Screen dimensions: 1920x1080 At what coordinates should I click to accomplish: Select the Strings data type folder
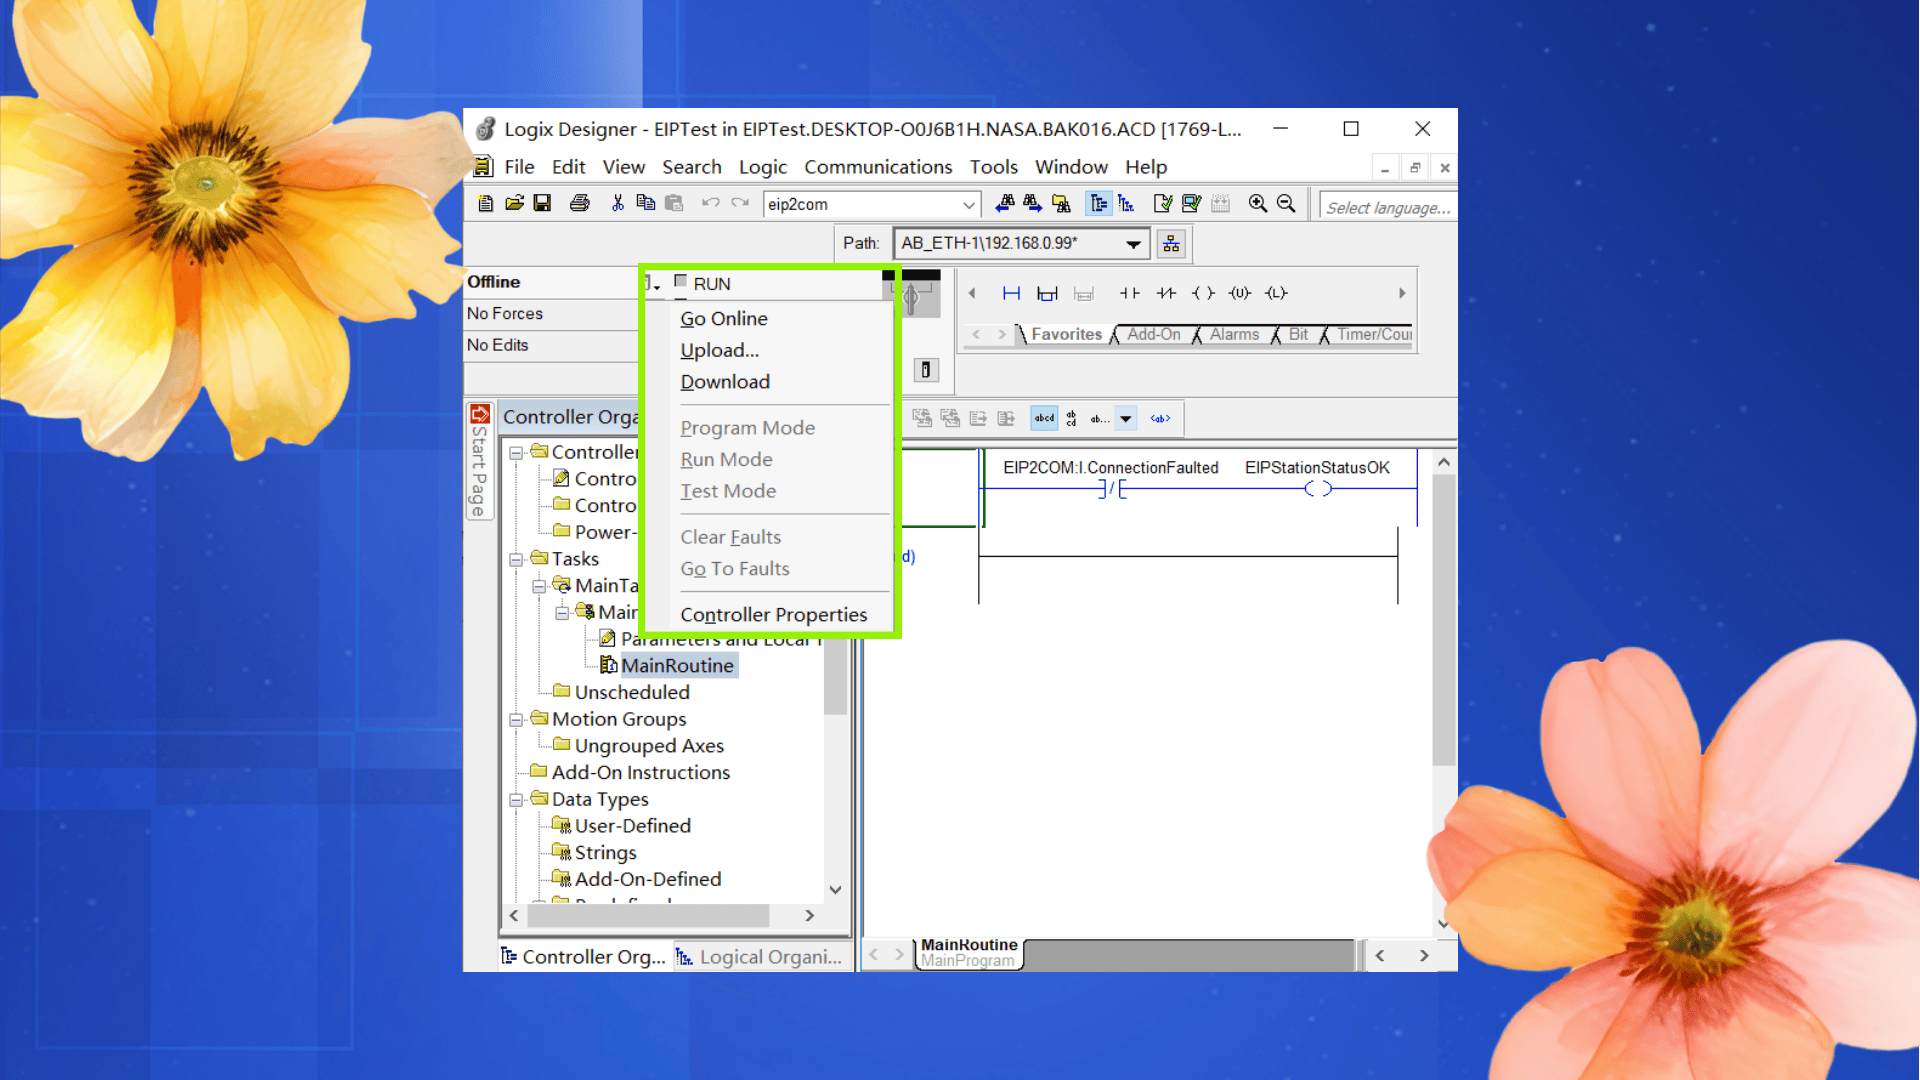[x=605, y=852]
